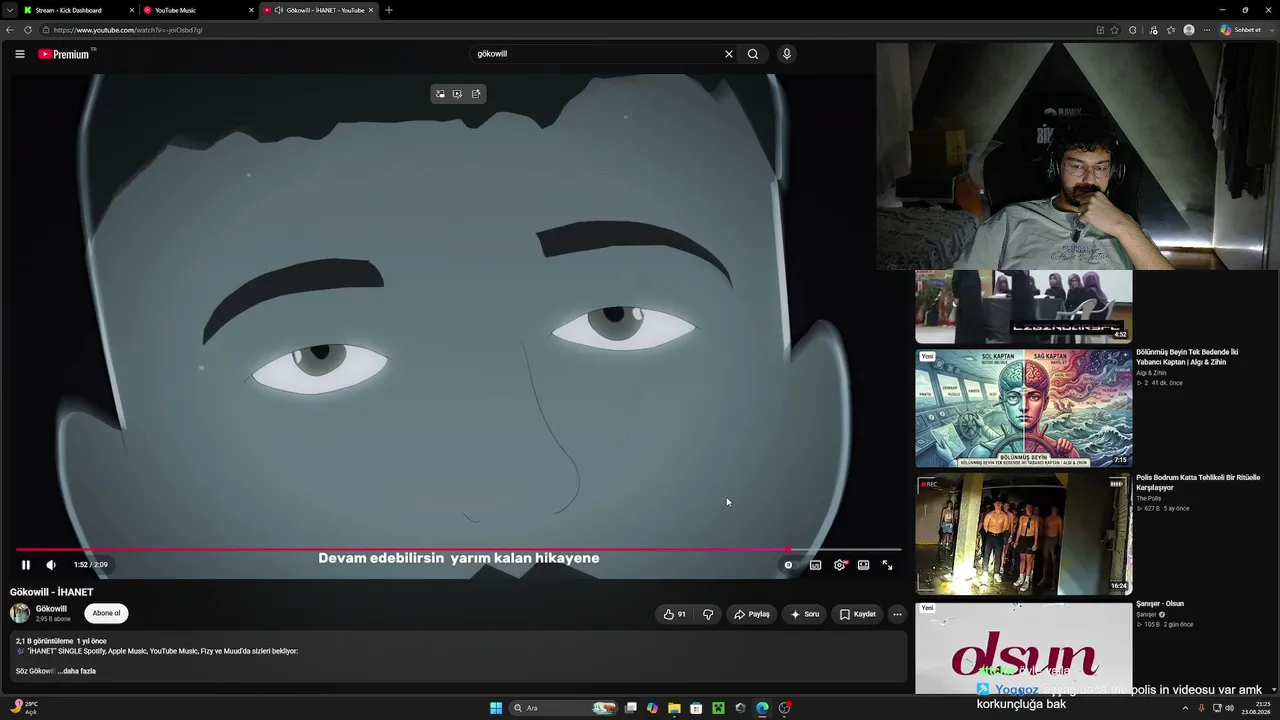Open browser settings three-dot menu
Image resolution: width=1280 pixels, height=720 pixels.
pyautogui.click(x=1205, y=30)
